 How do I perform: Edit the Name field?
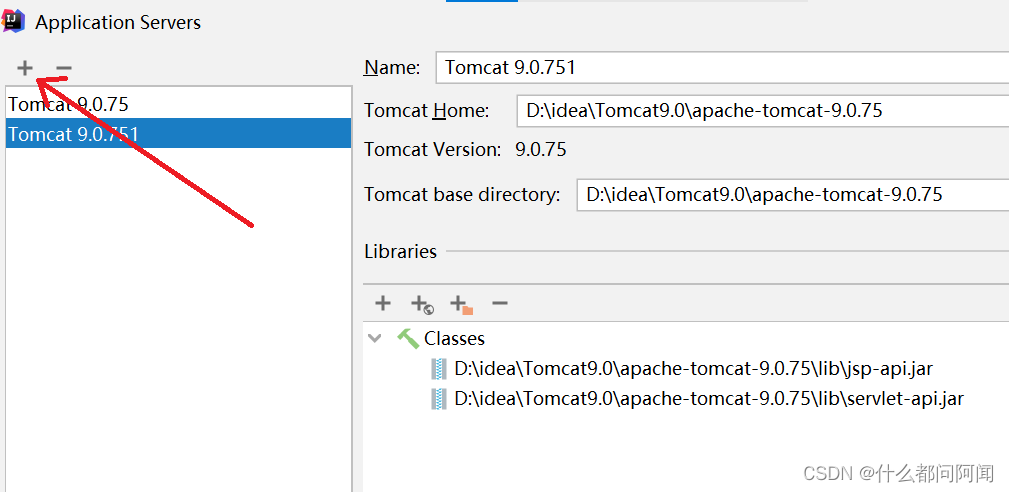point(722,68)
